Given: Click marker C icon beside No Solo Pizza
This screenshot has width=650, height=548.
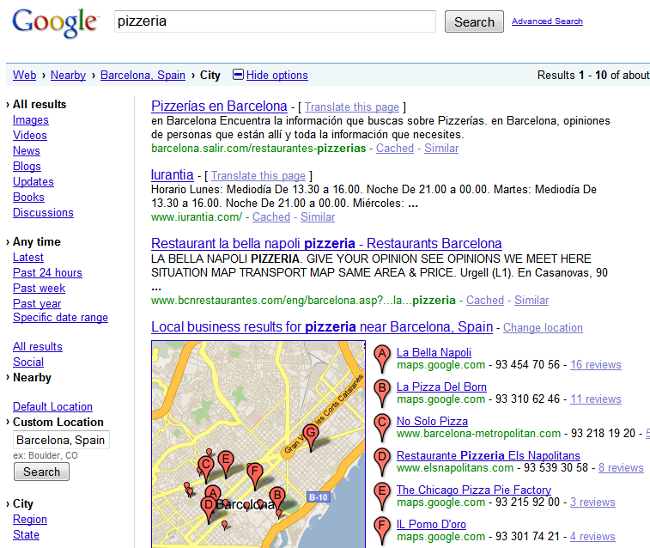Looking at the screenshot, I should [382, 427].
